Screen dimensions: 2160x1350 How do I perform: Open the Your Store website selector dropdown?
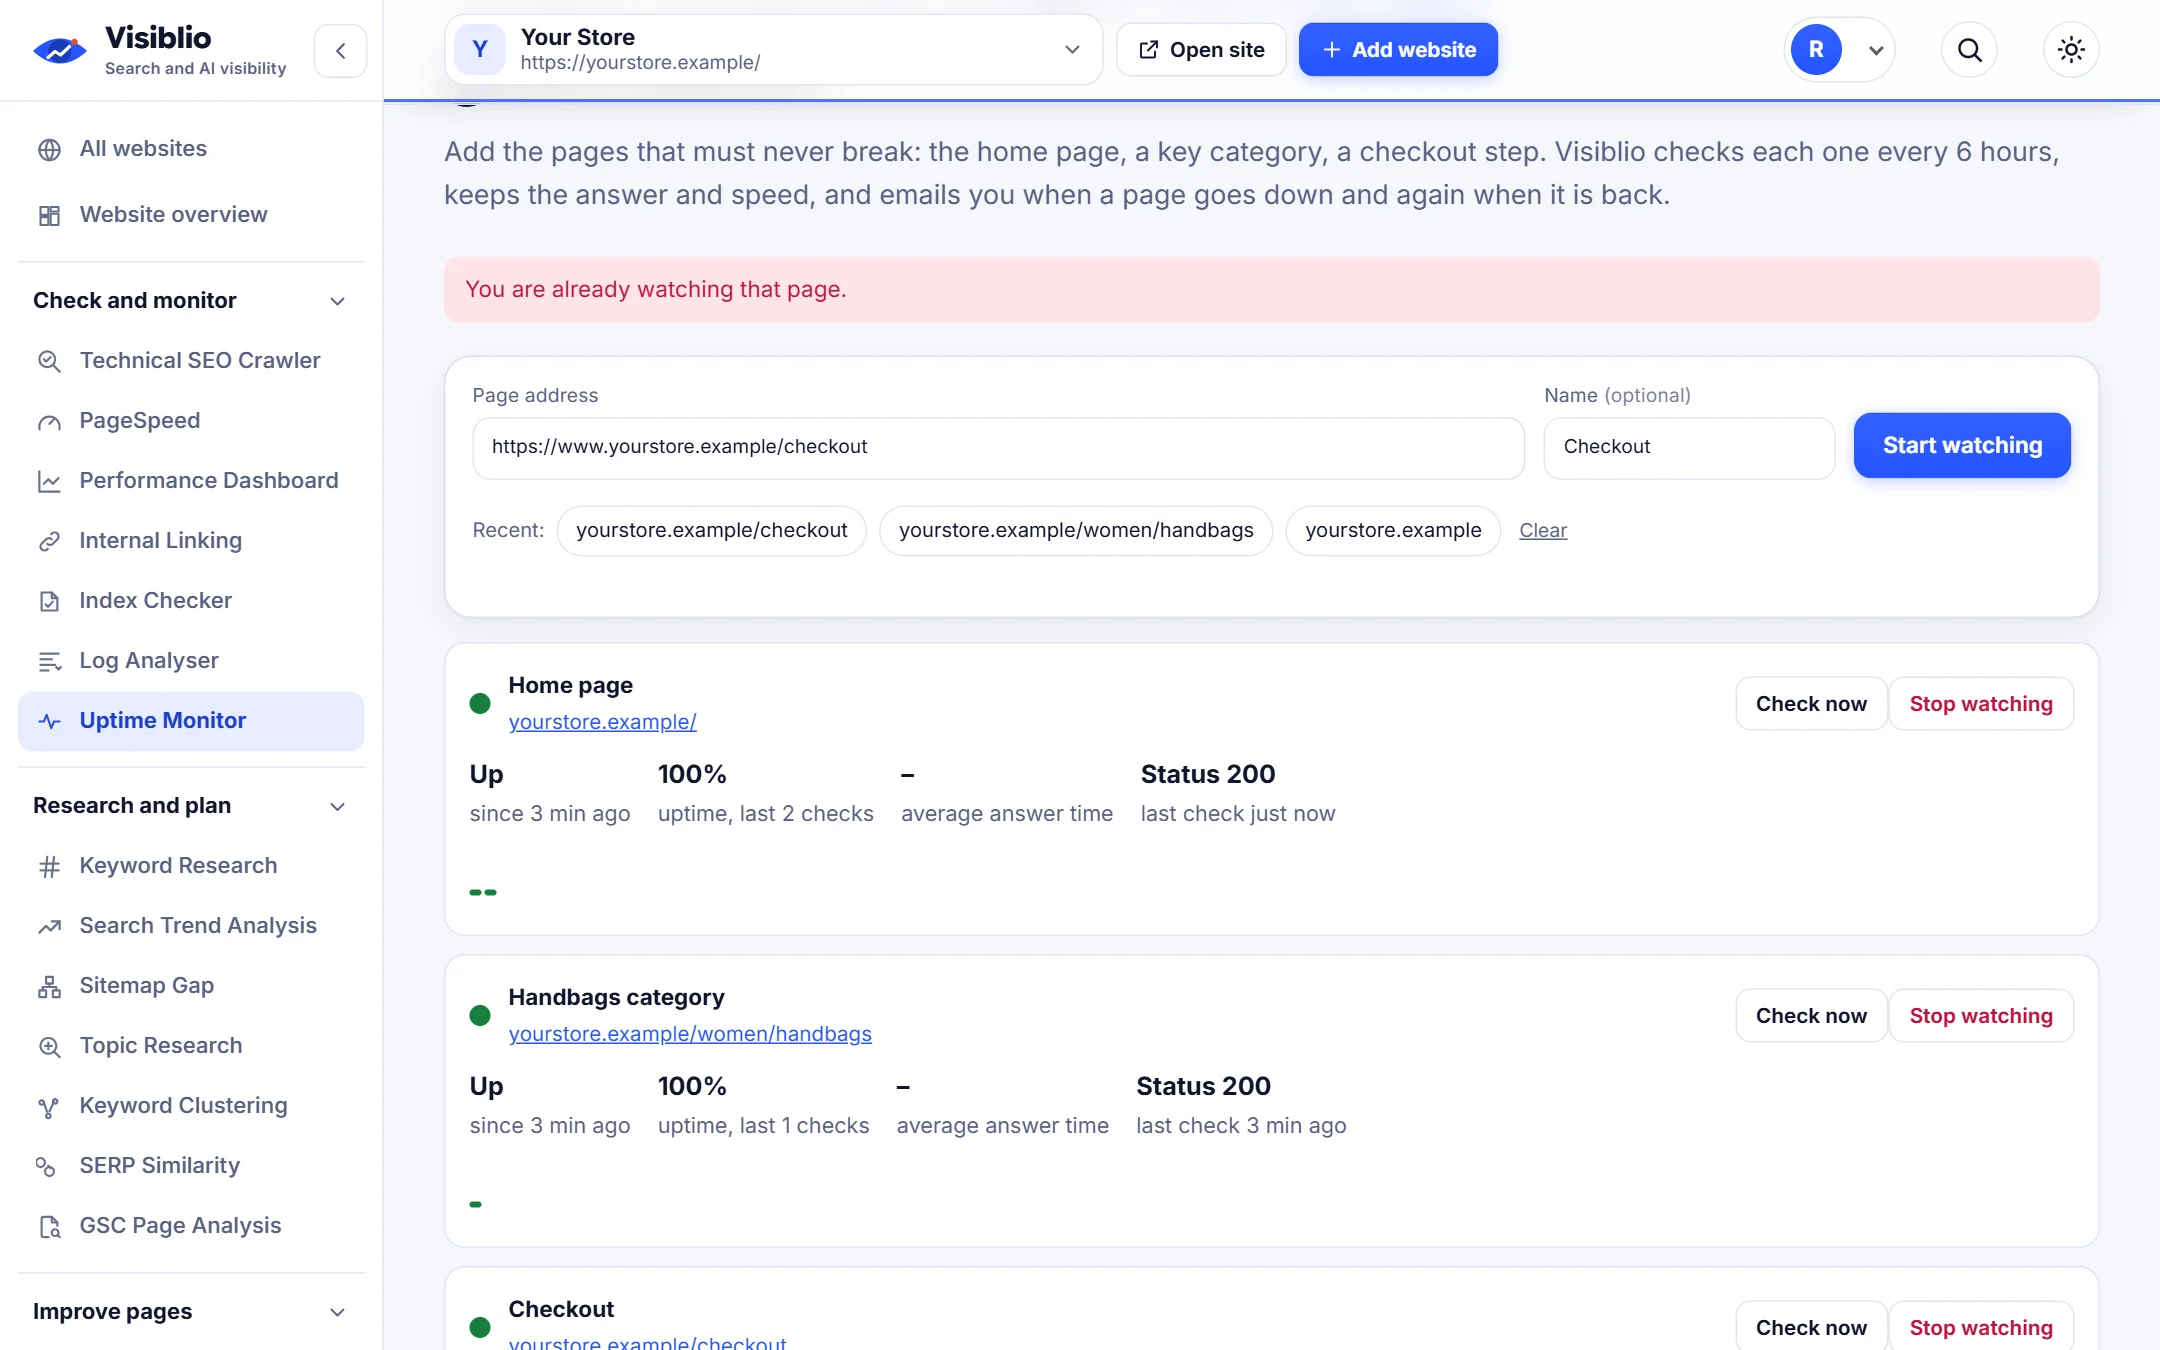pyautogui.click(x=774, y=49)
